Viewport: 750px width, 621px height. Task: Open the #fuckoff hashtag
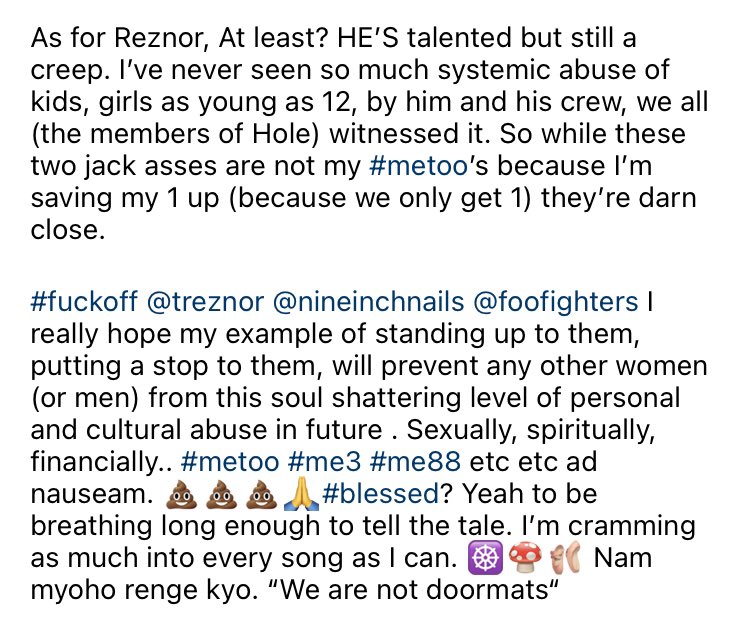pyautogui.click(x=82, y=301)
